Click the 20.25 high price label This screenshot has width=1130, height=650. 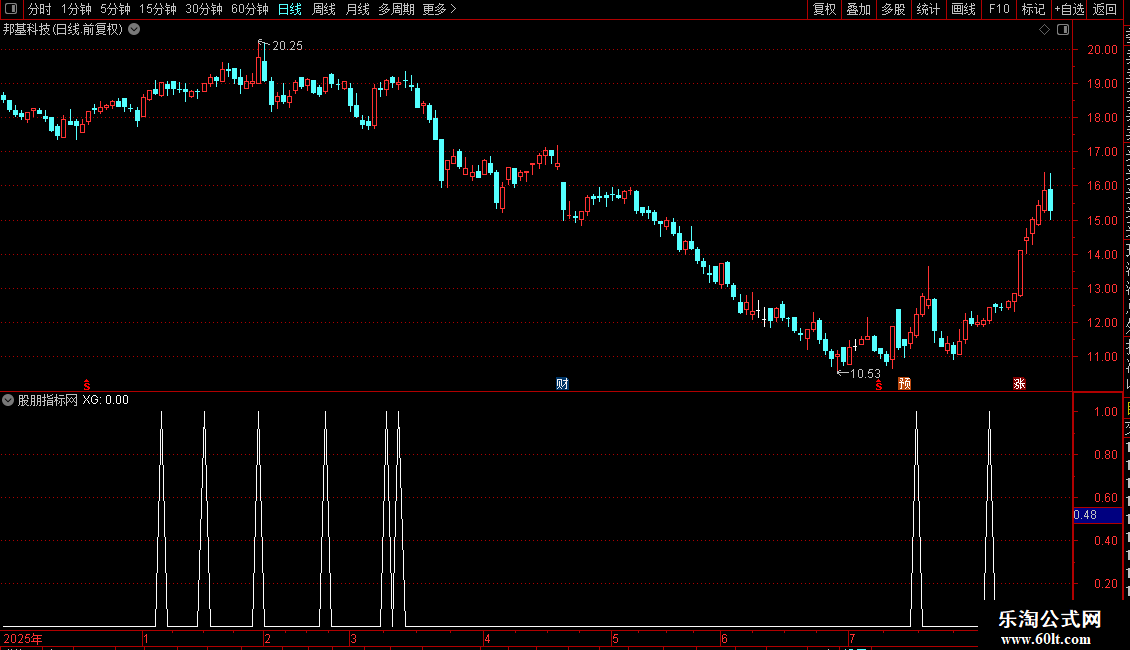pos(287,46)
